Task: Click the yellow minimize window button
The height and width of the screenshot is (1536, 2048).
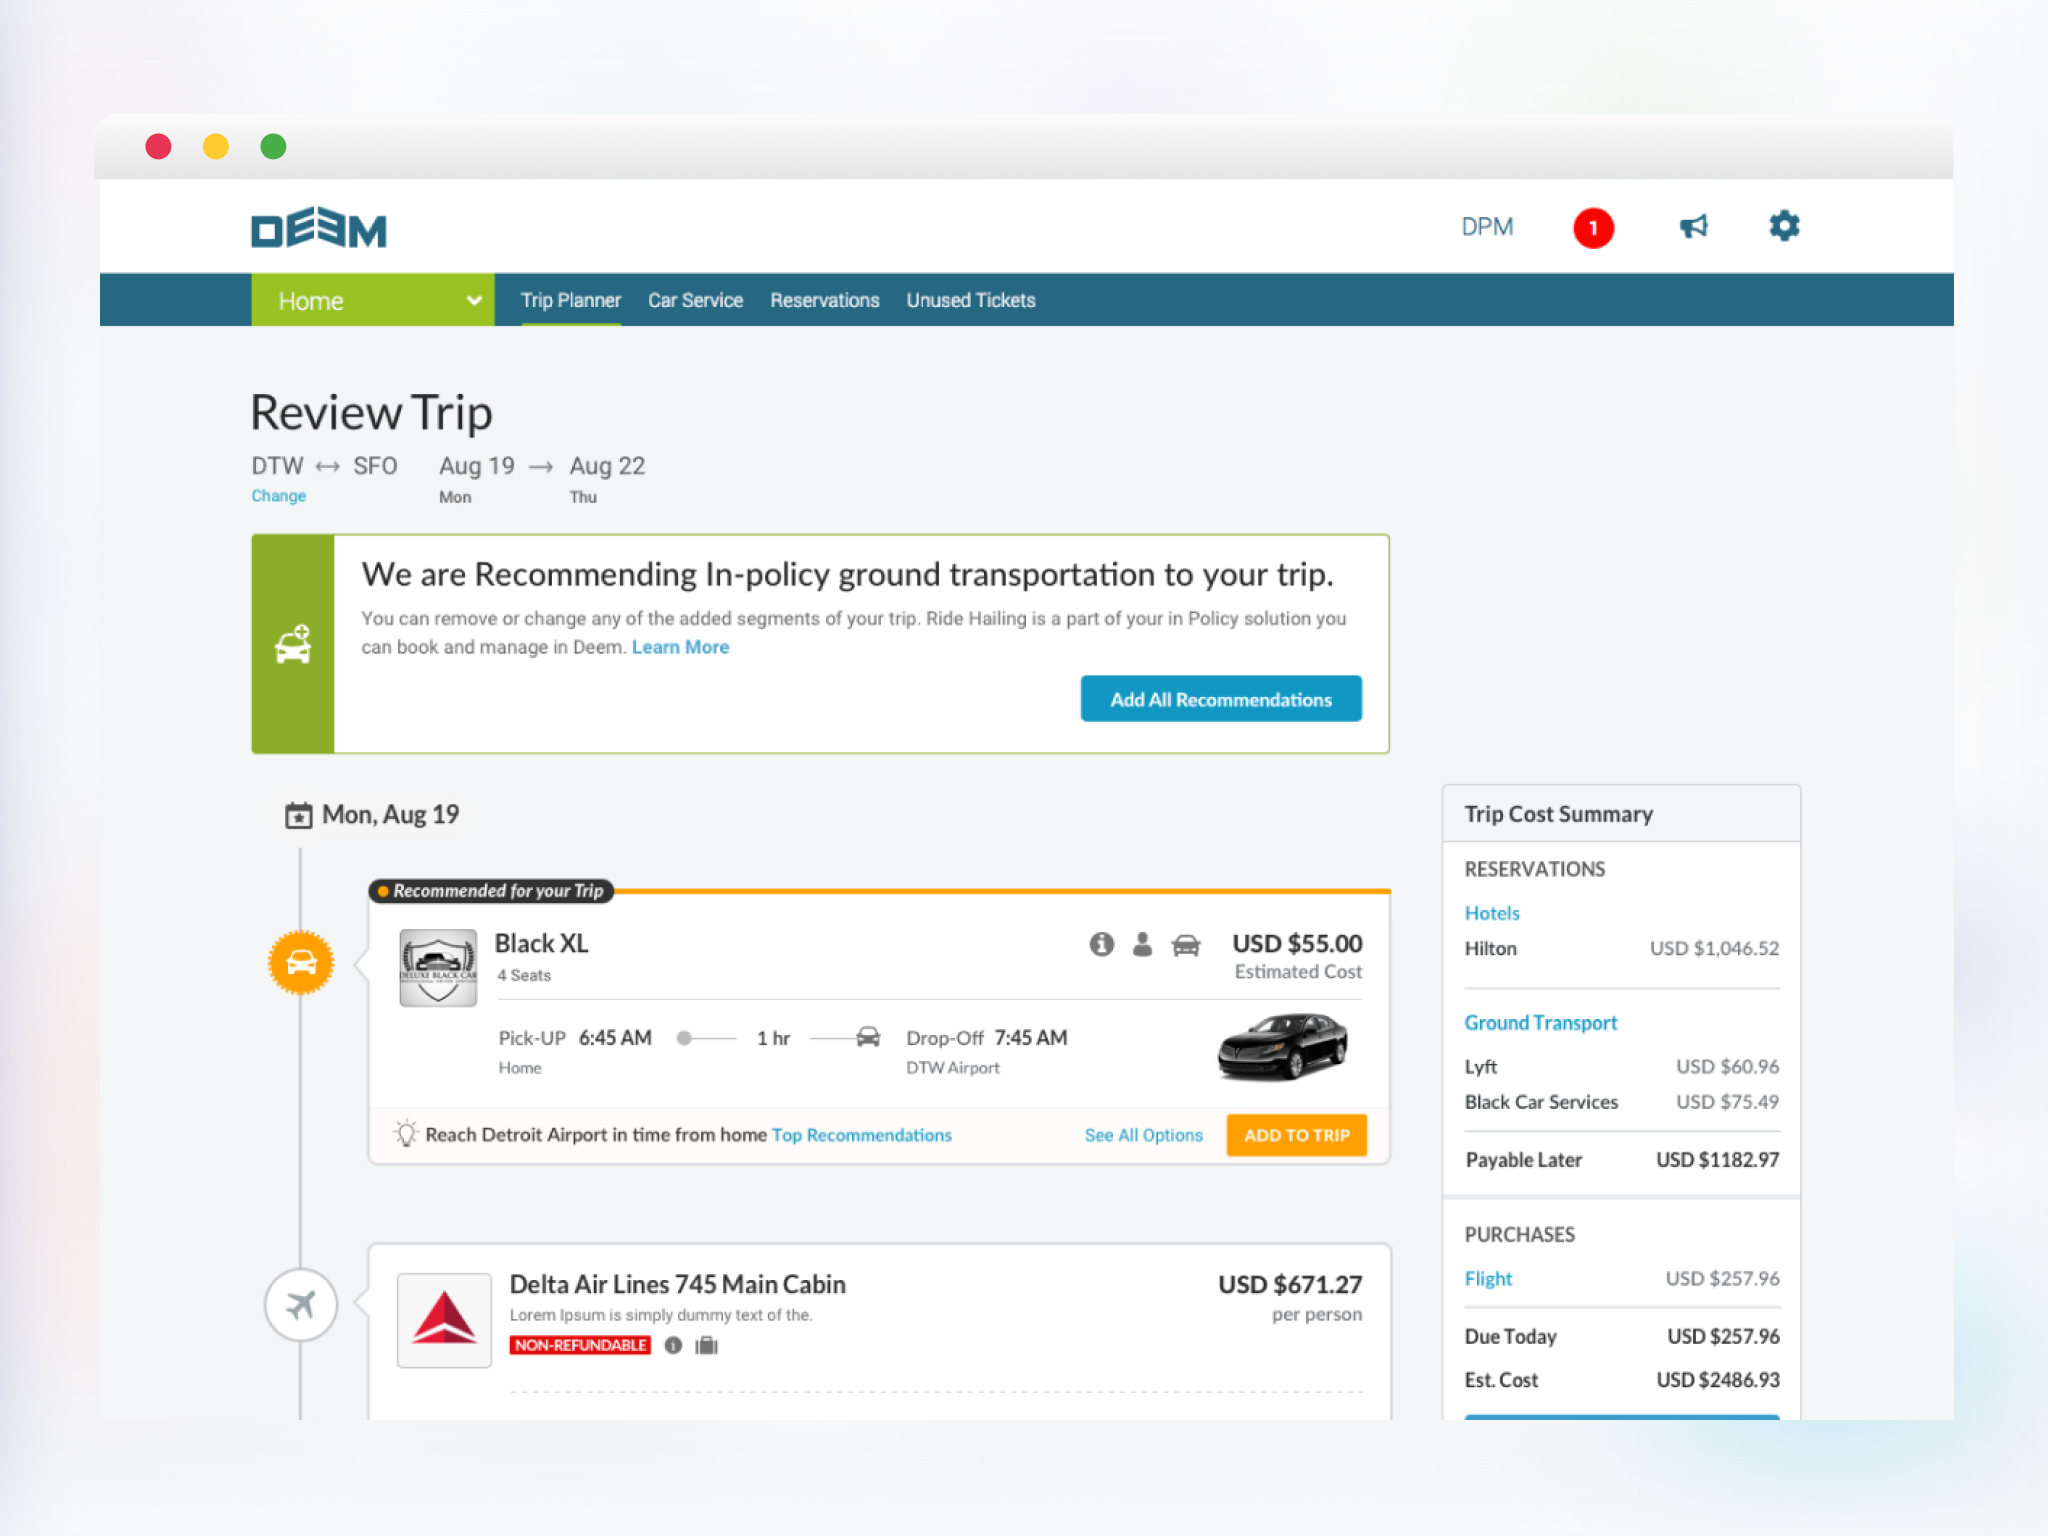Action: (216, 147)
